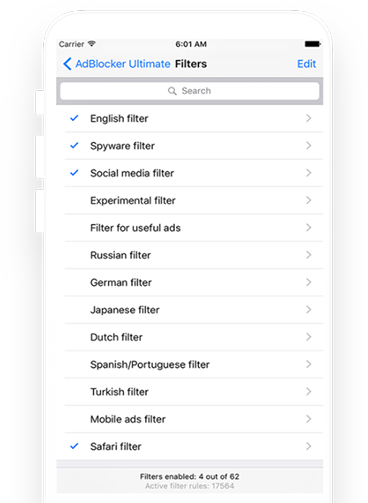Screen dimensions: 368x503
Task: Disable the Social media filter checkmark
Action: point(74,173)
